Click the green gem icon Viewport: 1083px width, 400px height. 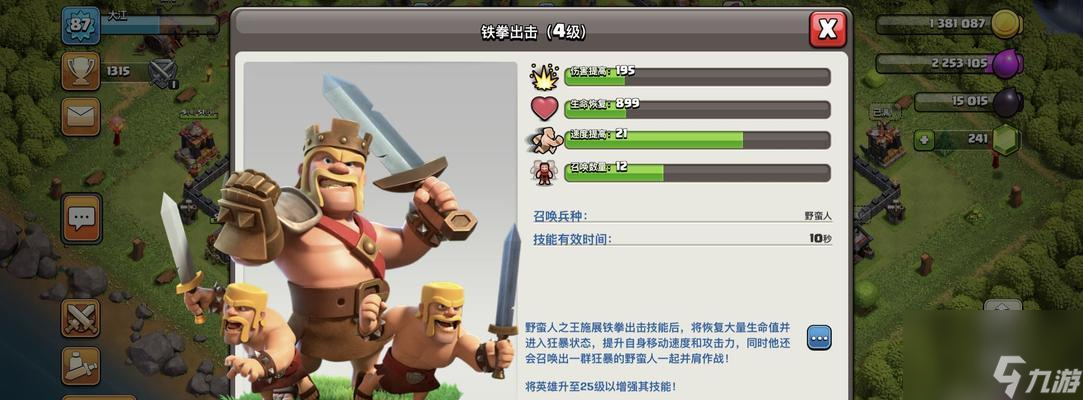point(1007,140)
